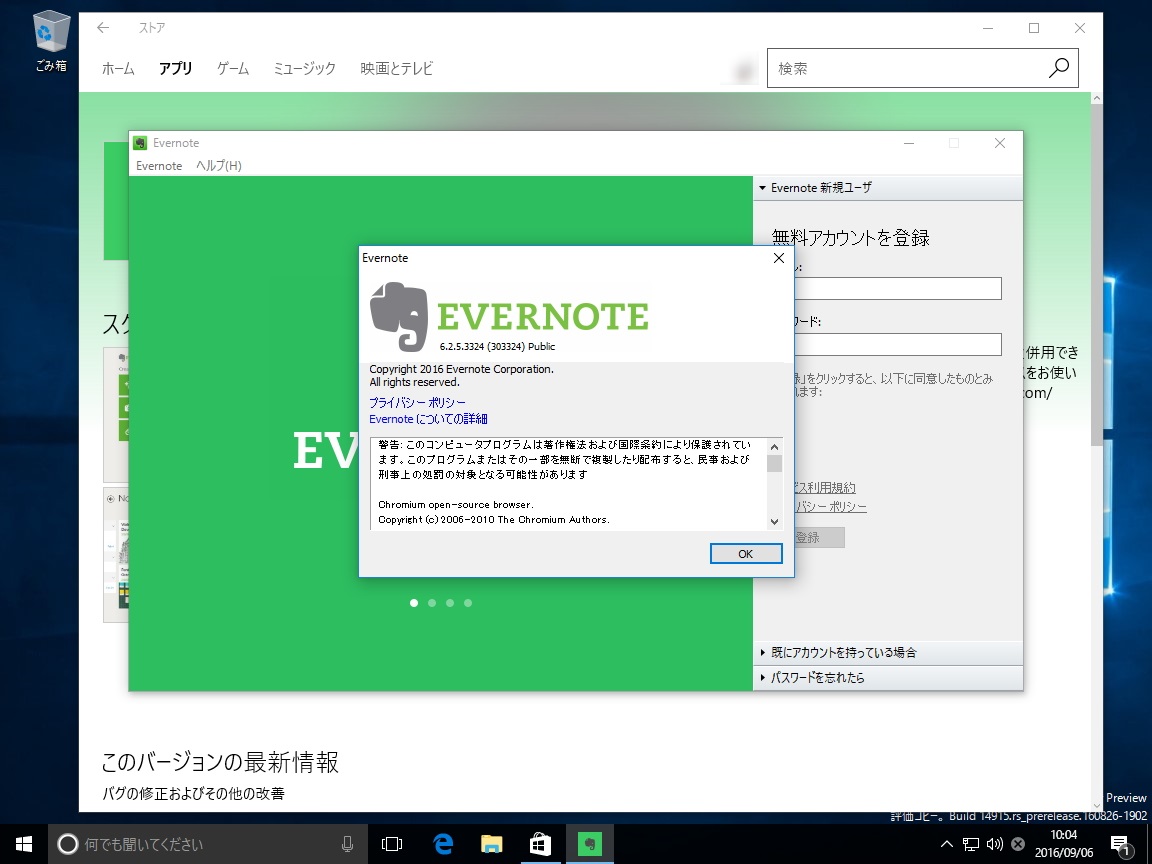
Task: Switch to the ゲーム tab in the Store
Action: (x=231, y=68)
